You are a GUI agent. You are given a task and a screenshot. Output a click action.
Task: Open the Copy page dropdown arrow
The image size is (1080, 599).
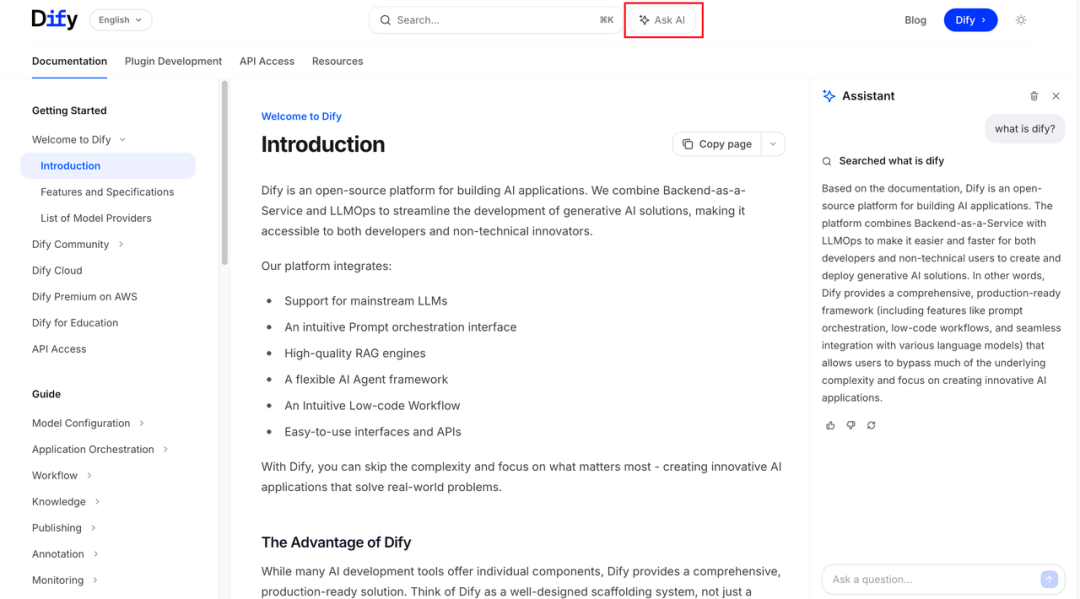tap(773, 144)
